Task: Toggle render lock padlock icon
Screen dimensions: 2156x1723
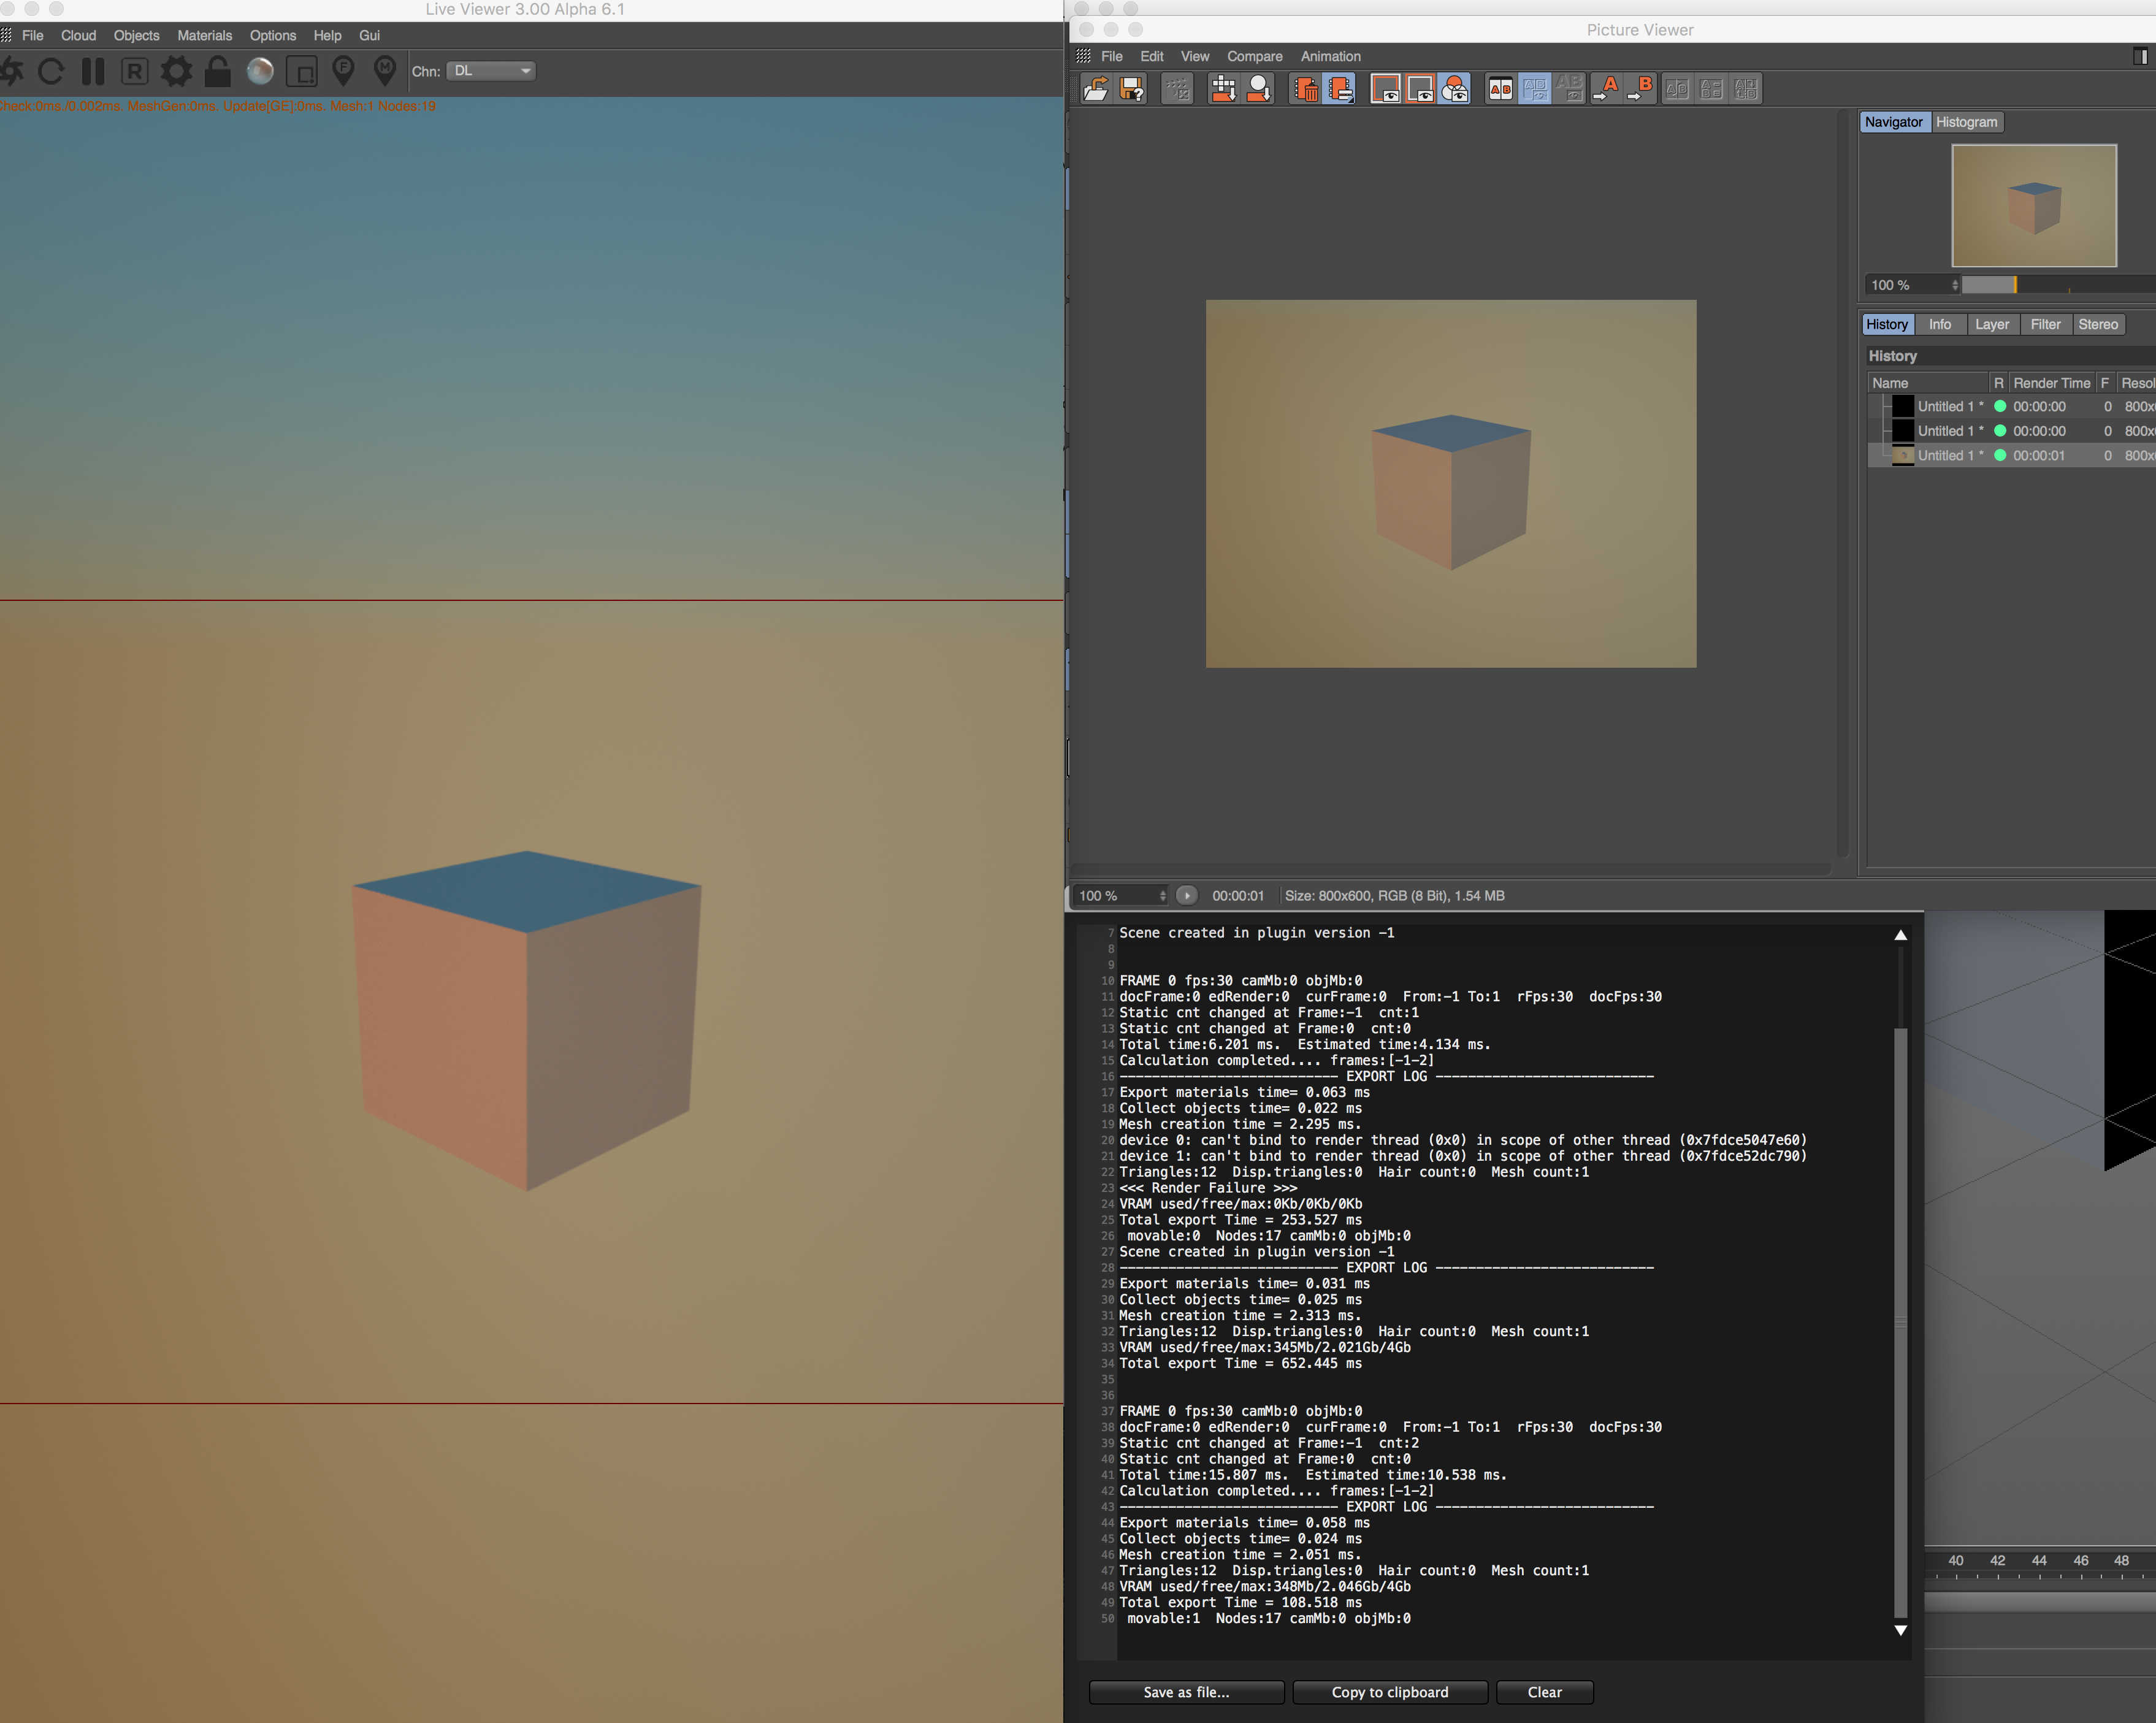Action: (217, 71)
